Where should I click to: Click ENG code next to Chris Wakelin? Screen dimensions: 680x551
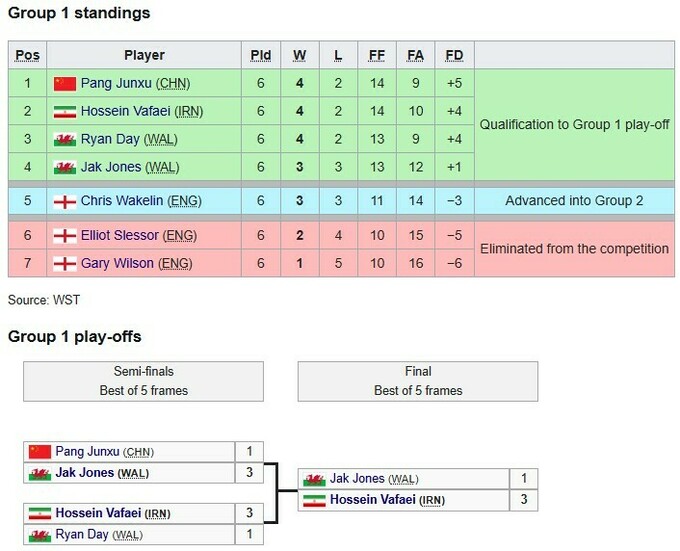click(186, 200)
